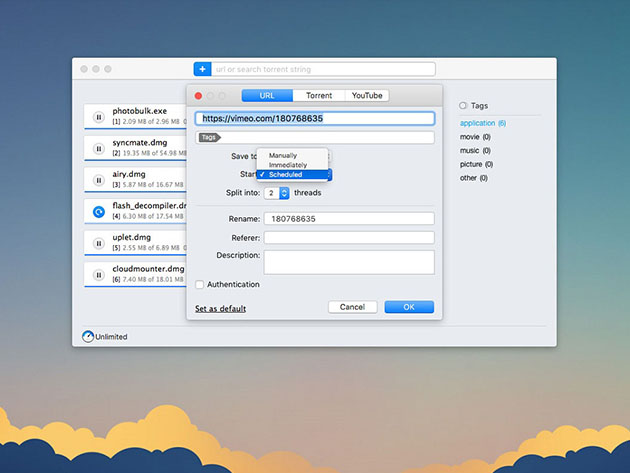Pause the cloudmounter.dmg download
This screenshot has height=473, width=630.
98,274
